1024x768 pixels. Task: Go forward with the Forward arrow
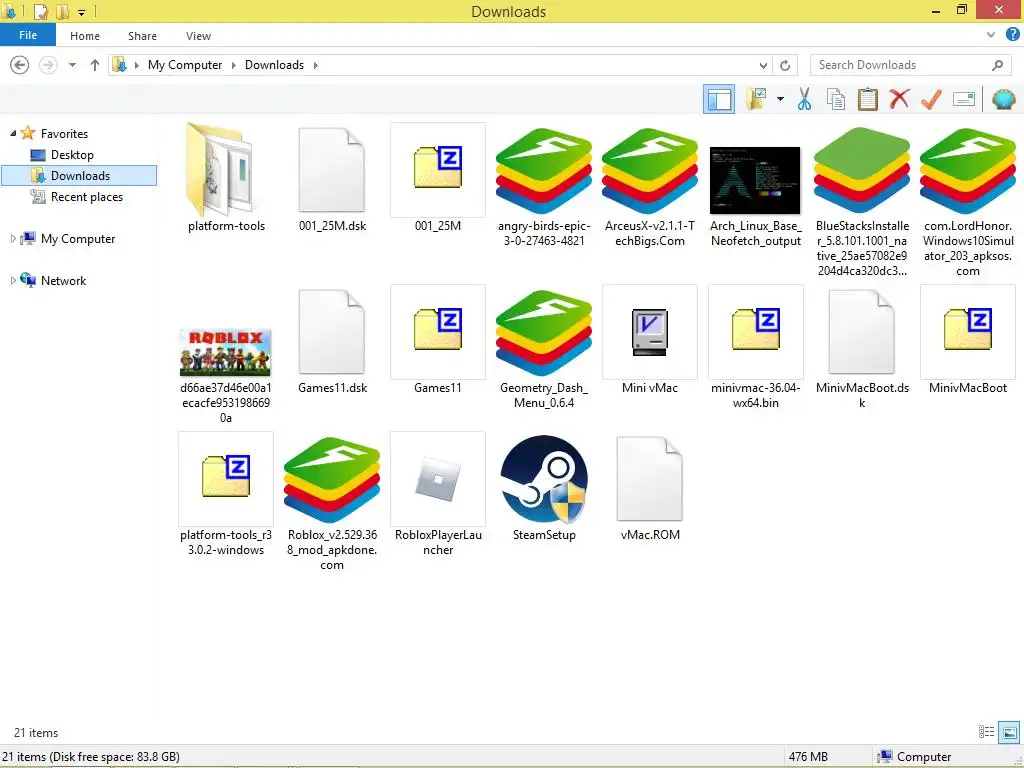(x=48, y=65)
